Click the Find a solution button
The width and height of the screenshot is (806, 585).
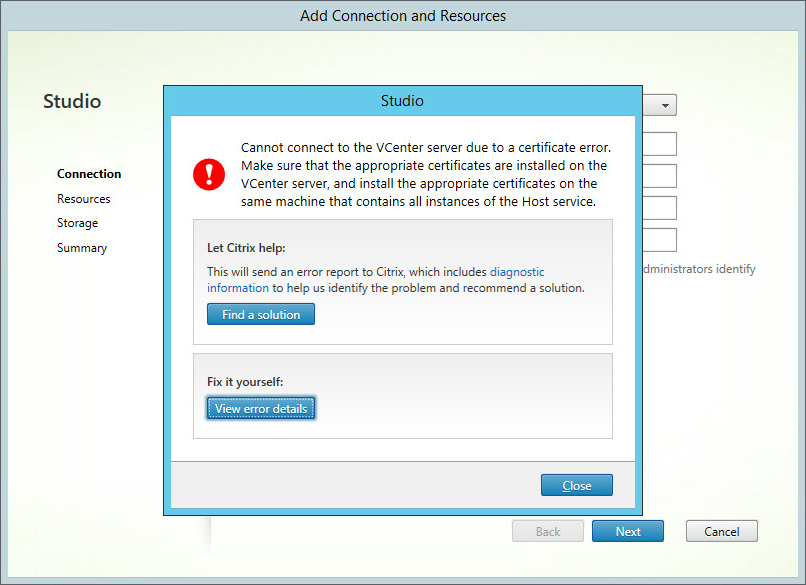[260, 313]
